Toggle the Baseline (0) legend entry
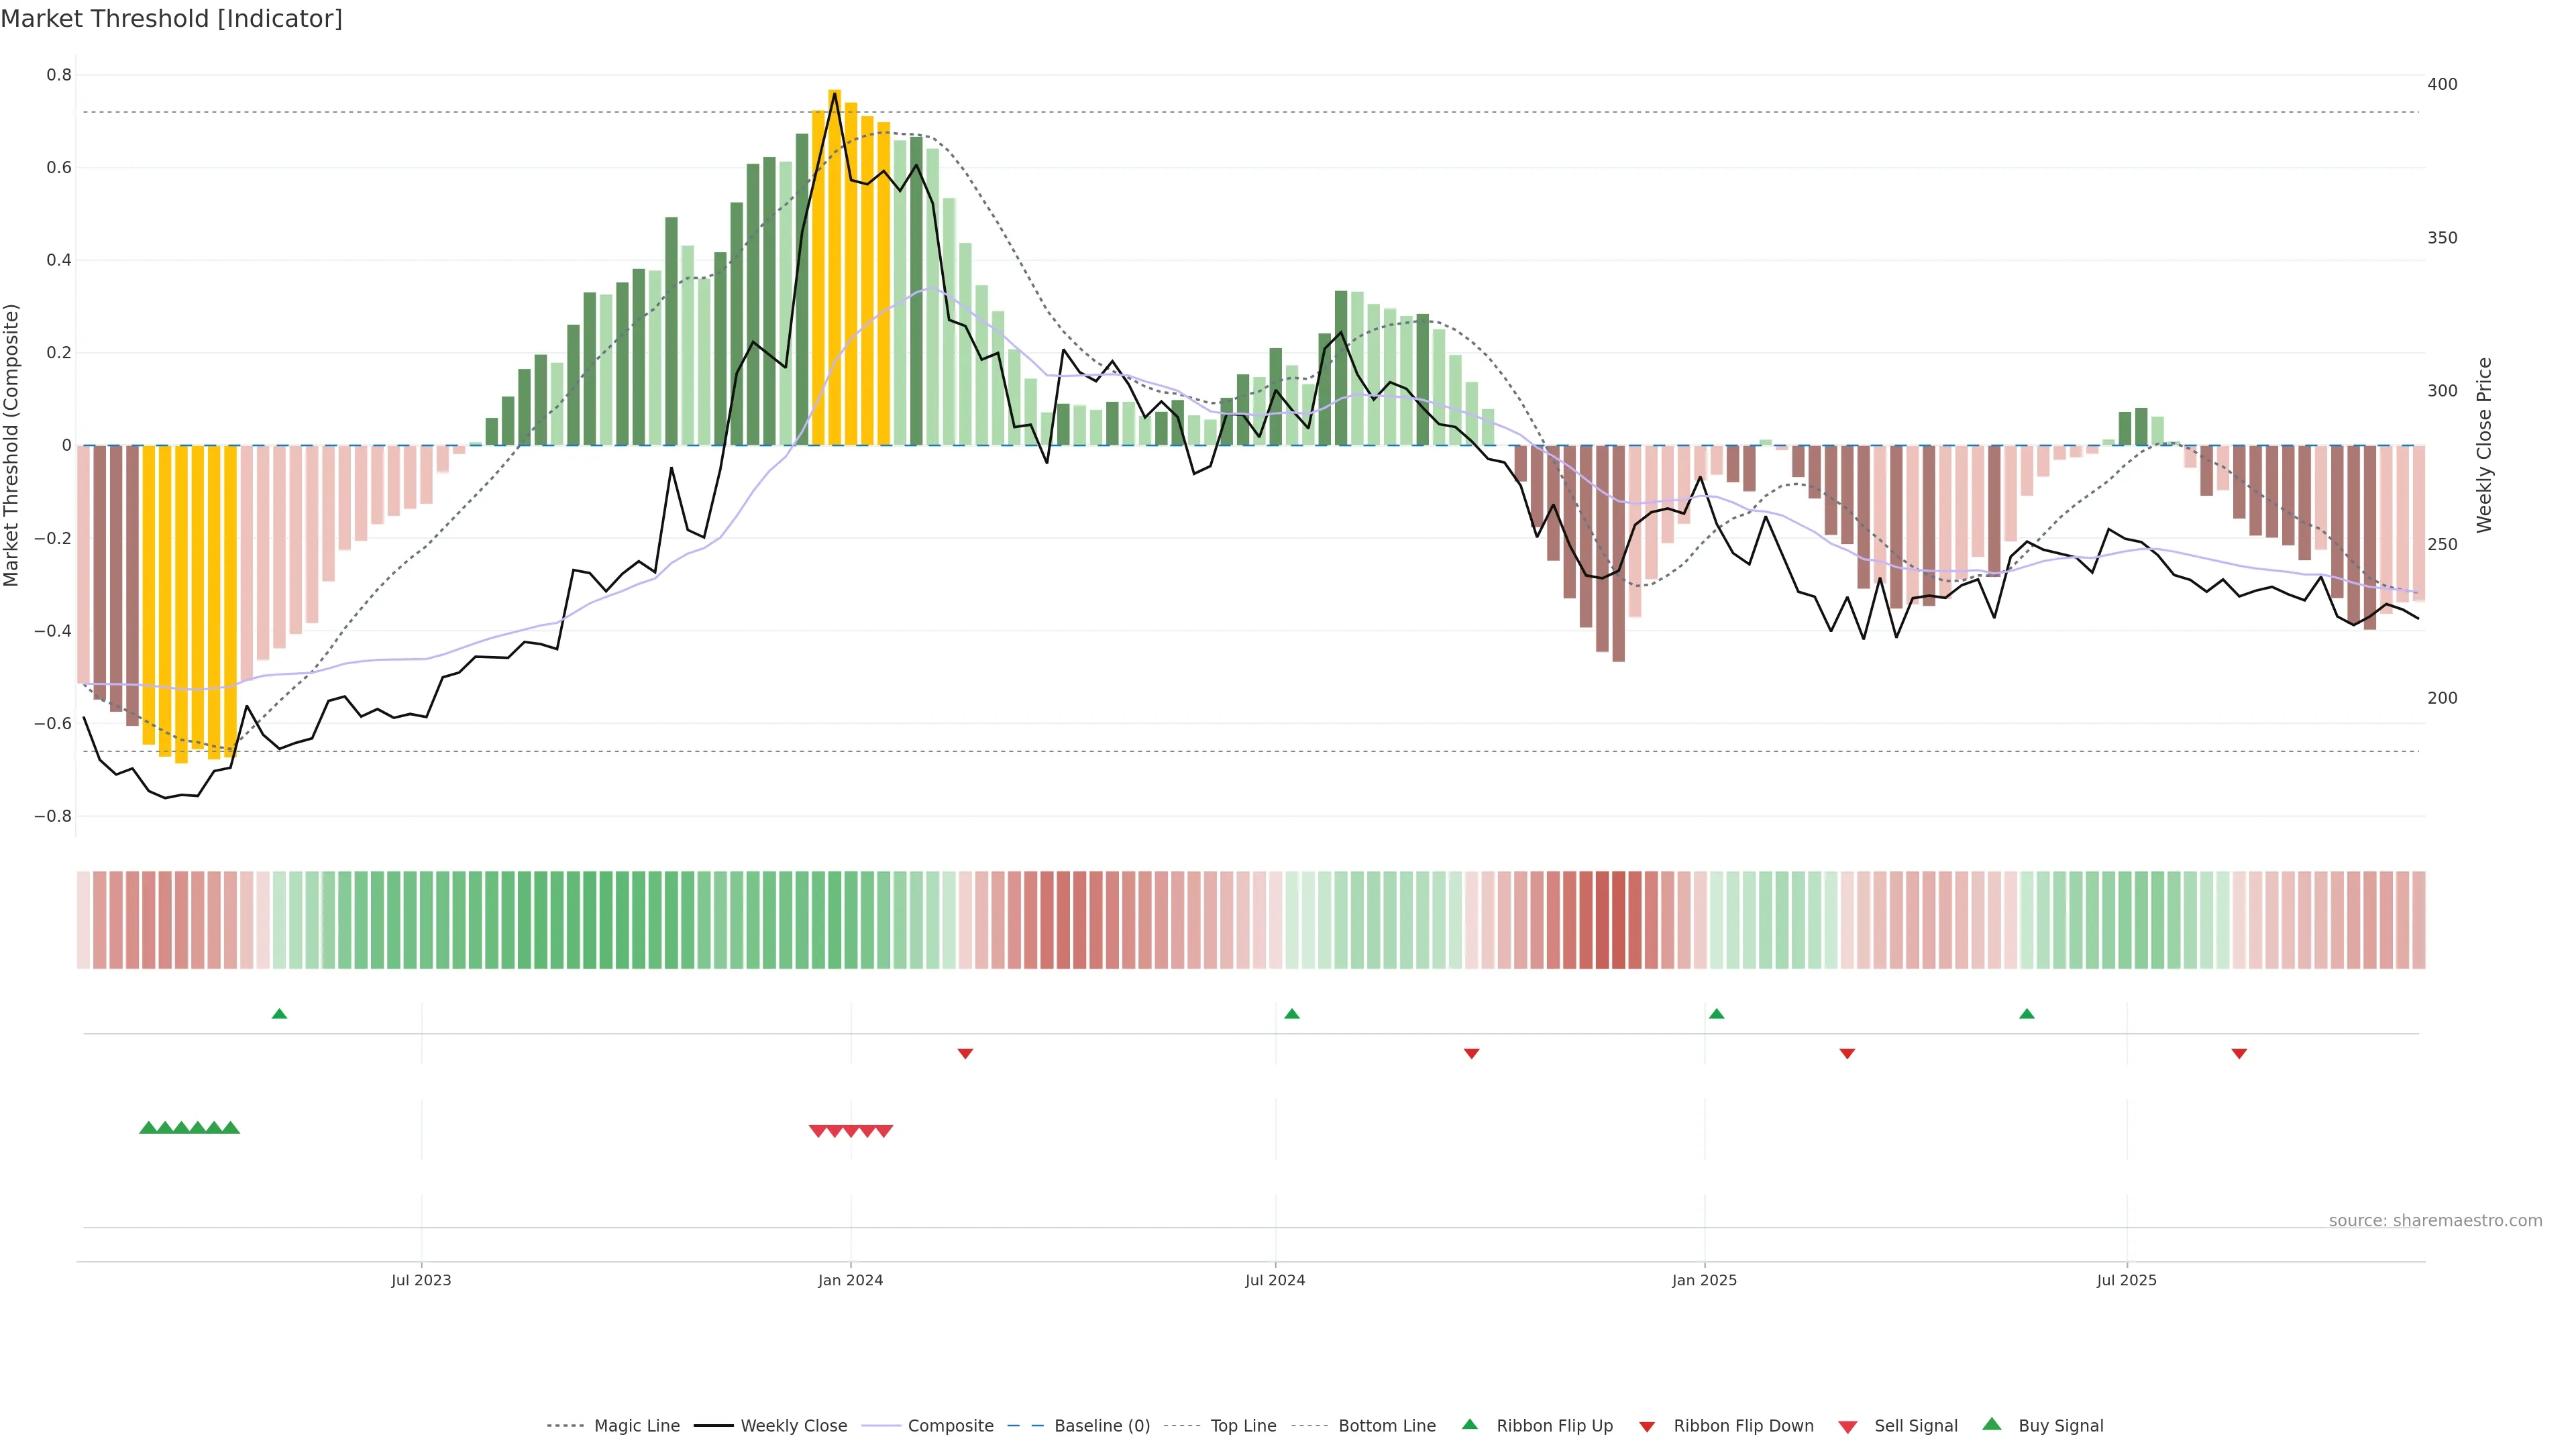 click(1101, 1426)
